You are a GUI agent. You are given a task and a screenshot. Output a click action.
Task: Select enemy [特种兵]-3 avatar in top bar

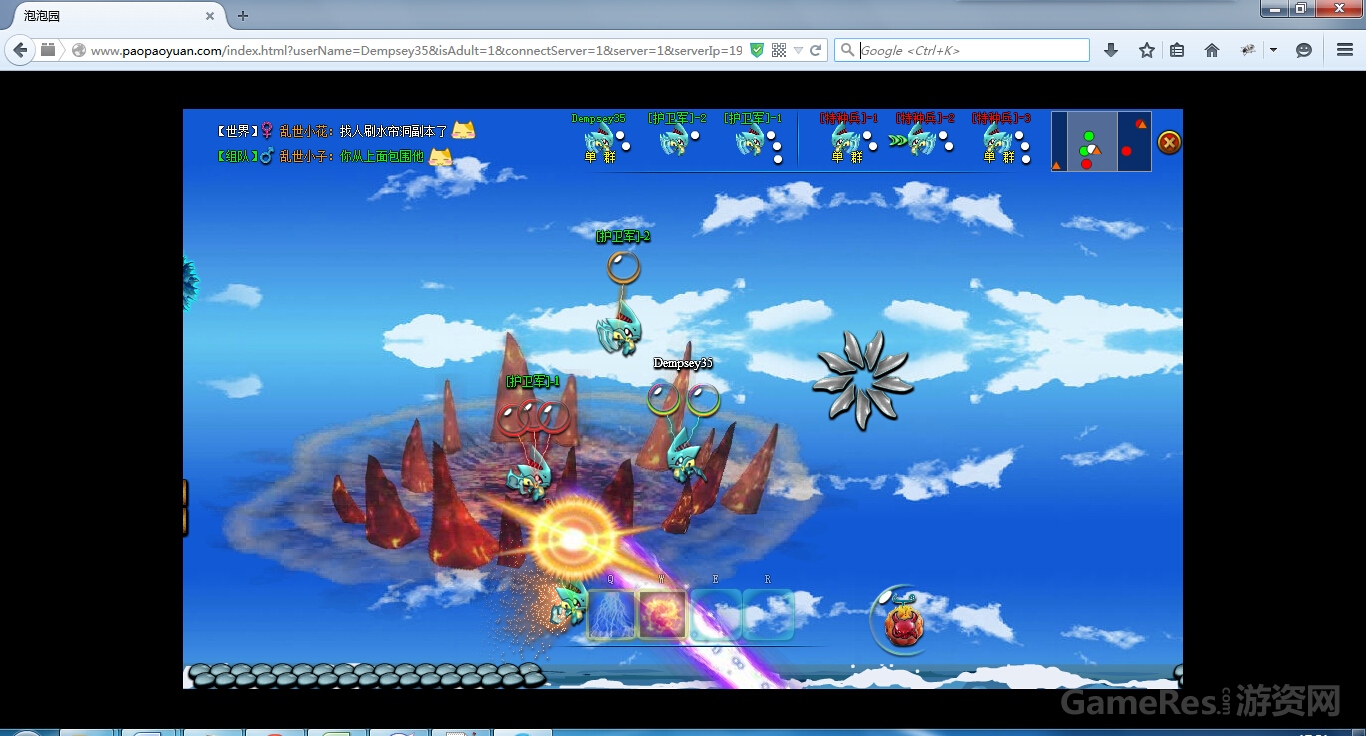point(998,139)
